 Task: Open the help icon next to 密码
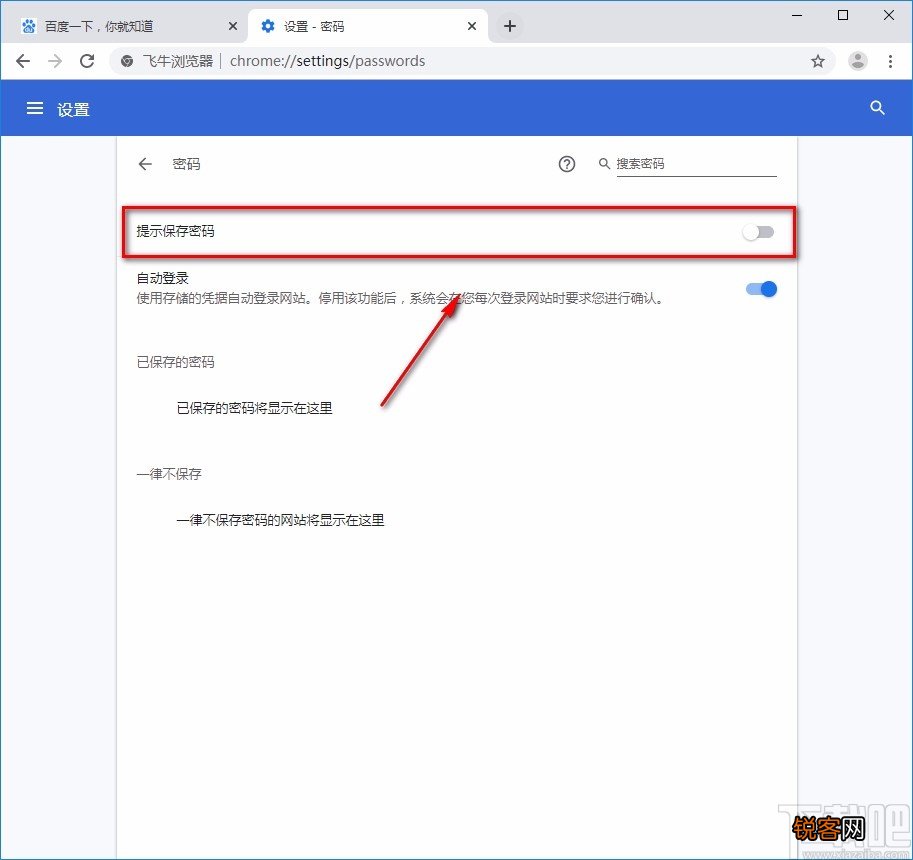pos(567,164)
